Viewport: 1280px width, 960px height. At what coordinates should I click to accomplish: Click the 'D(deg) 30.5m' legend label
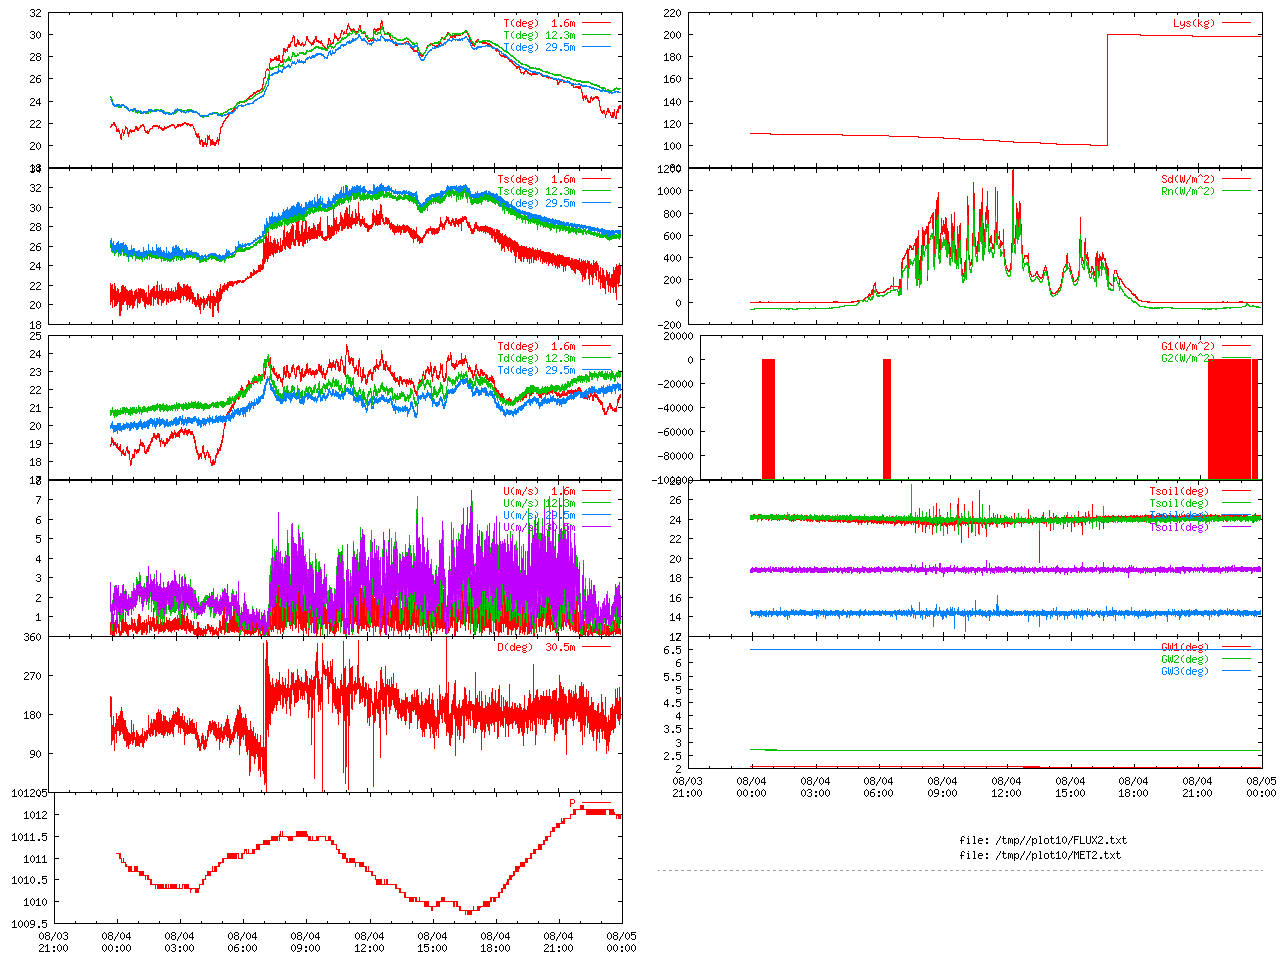tap(536, 647)
